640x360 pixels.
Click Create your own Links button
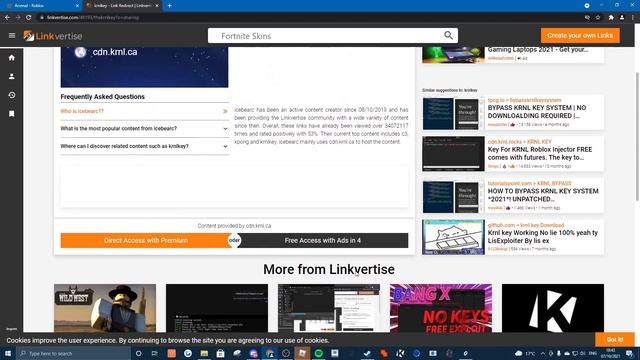click(580, 36)
